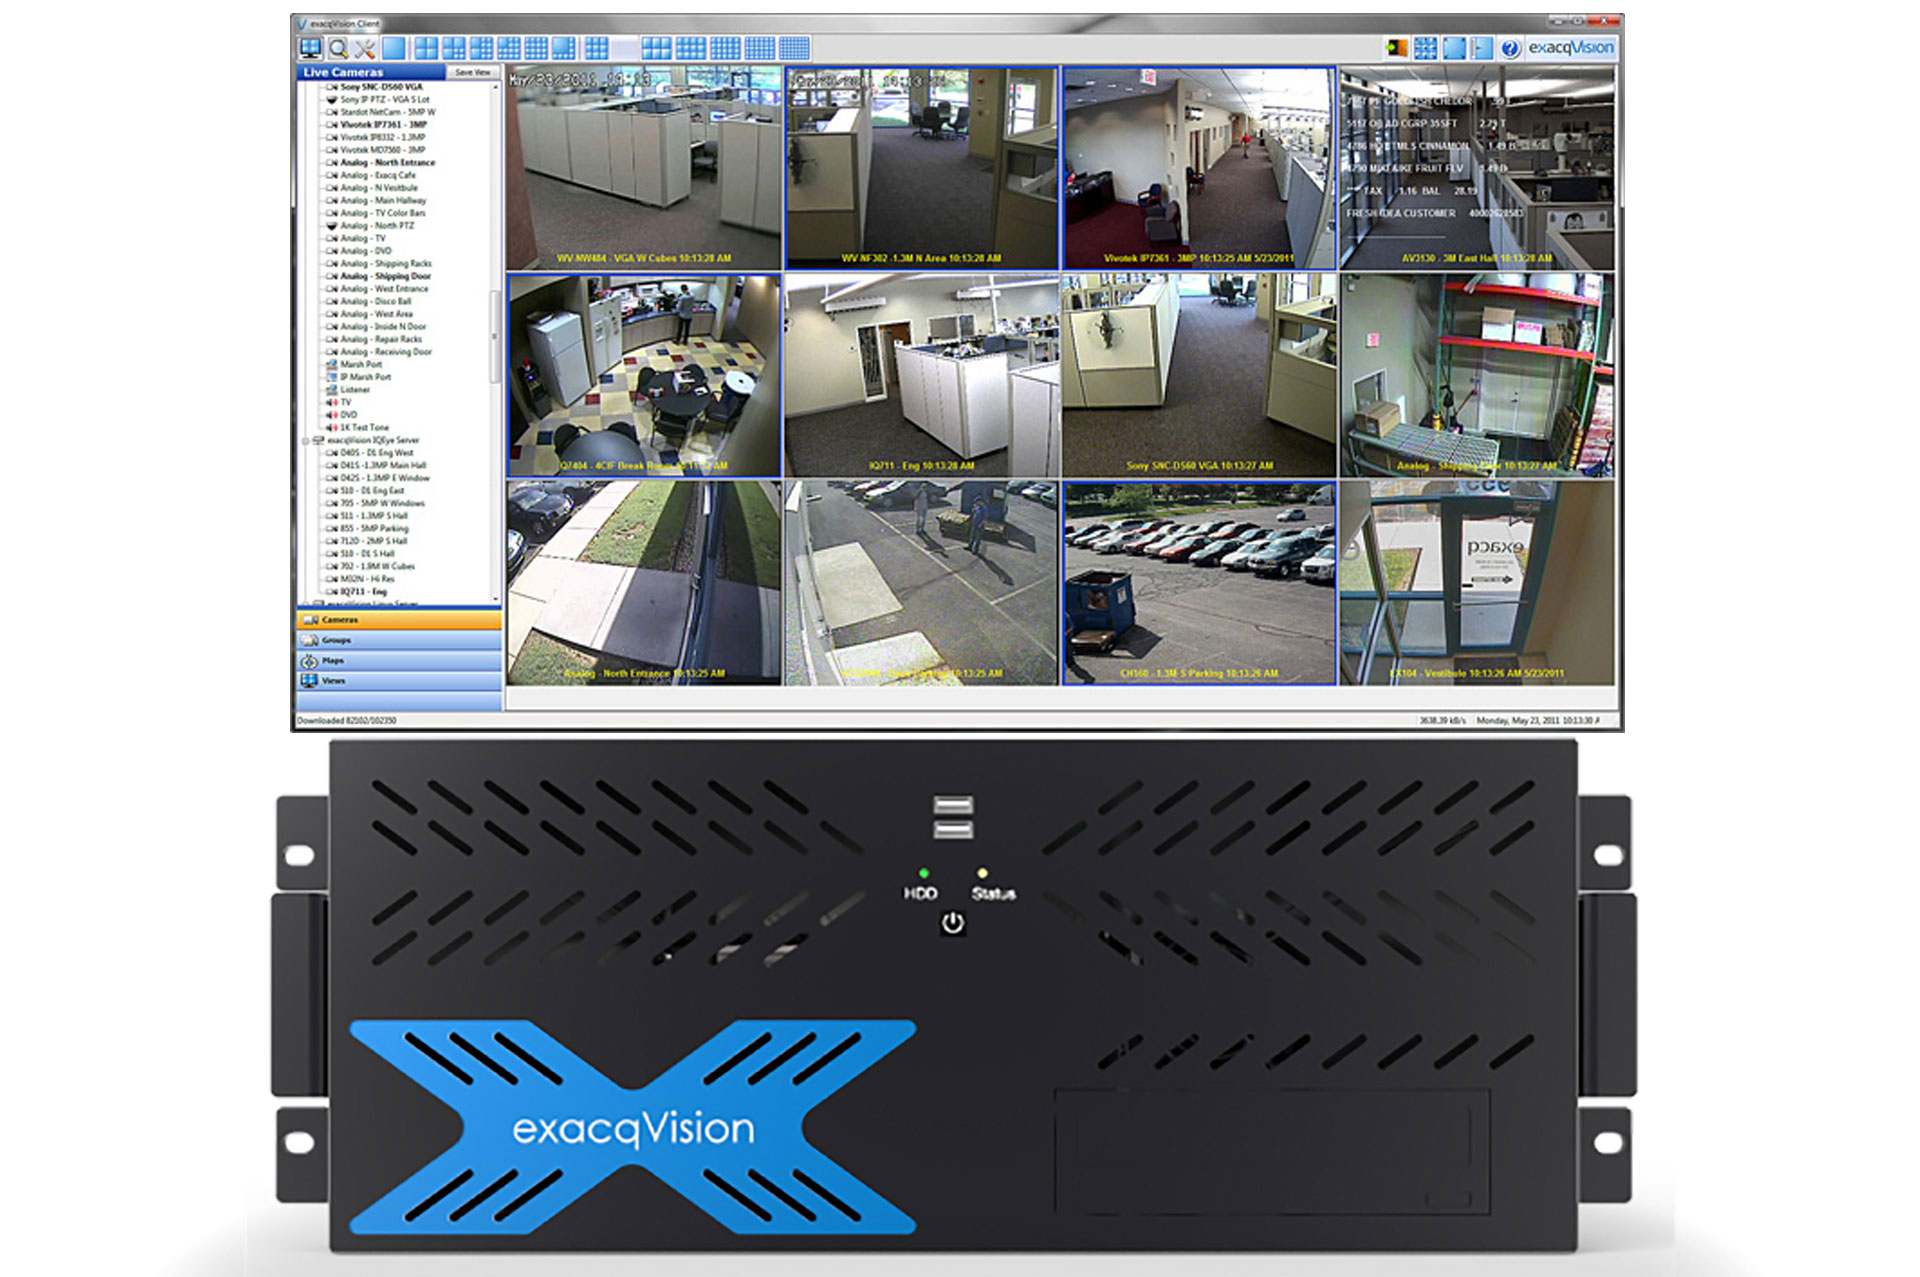Switch to the Maps tab
The width and height of the screenshot is (1920, 1277).
pyautogui.click(x=399, y=661)
